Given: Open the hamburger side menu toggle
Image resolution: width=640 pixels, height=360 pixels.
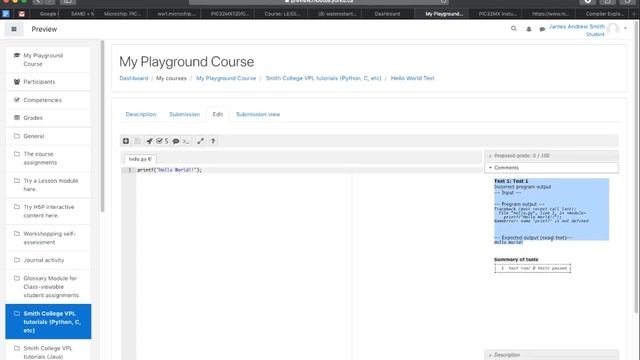Looking at the screenshot, I should (14, 29).
